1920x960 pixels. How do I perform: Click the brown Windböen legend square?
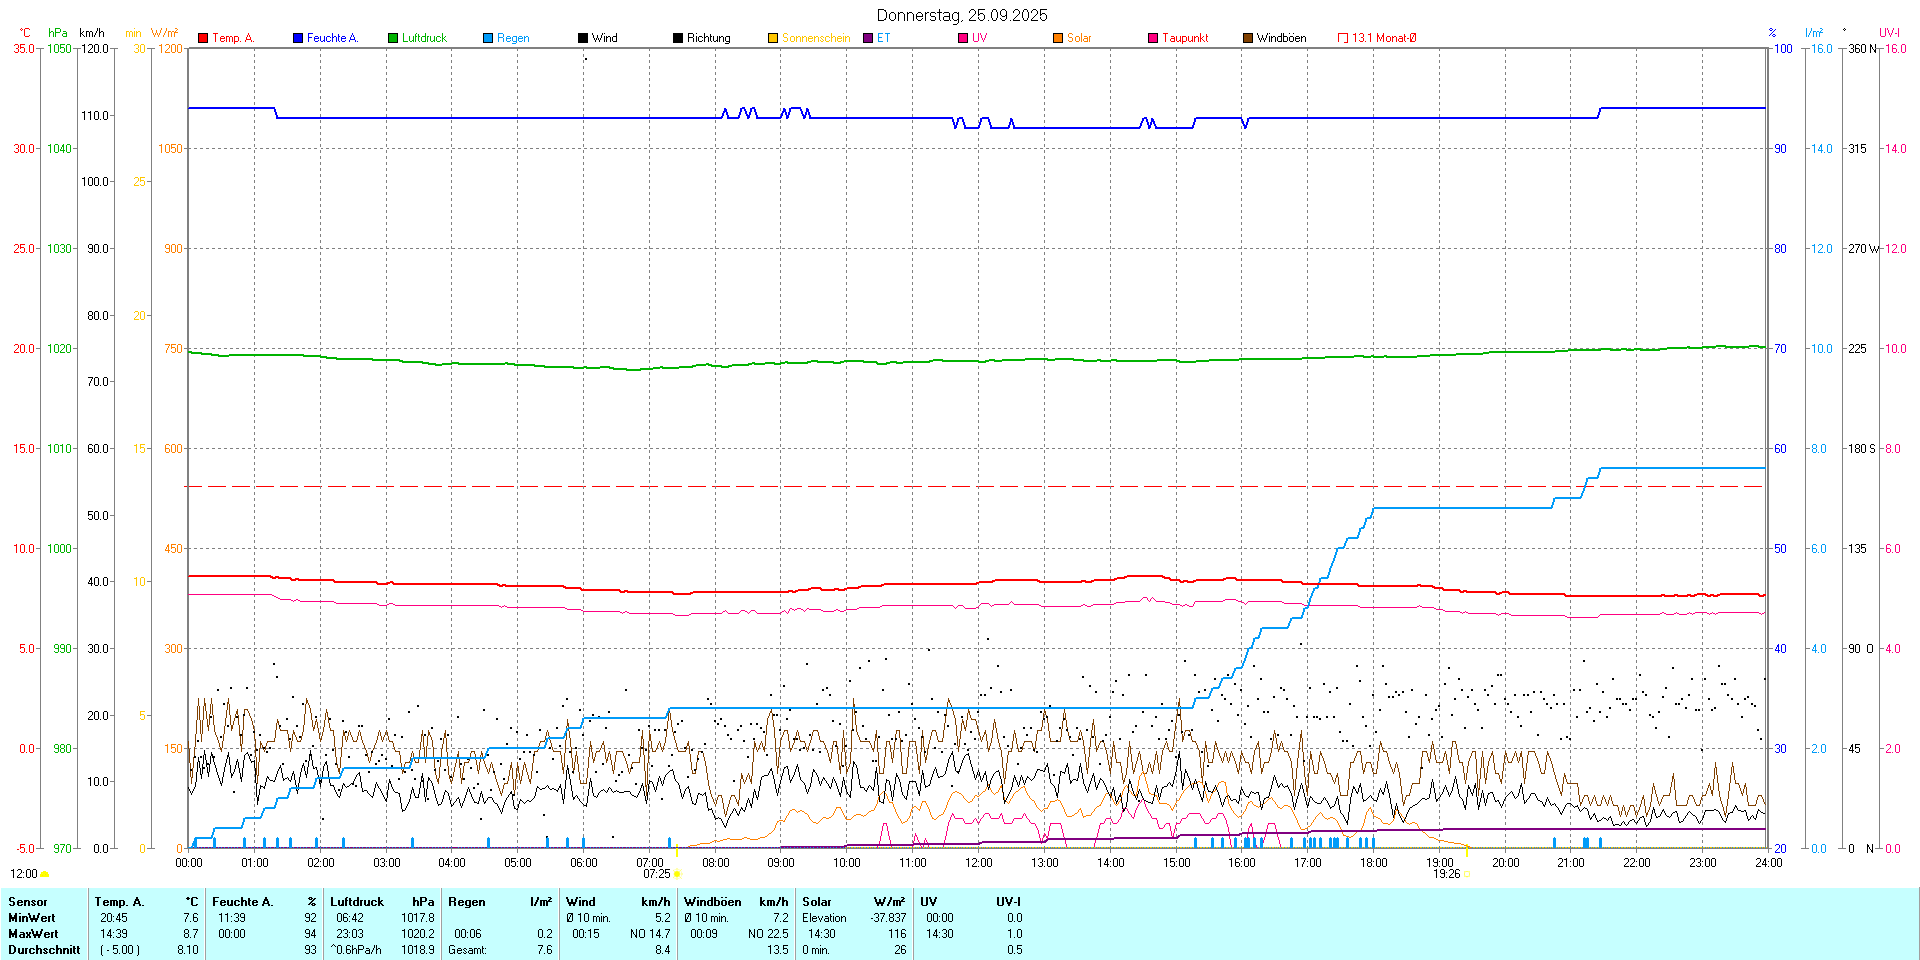coord(1248,38)
